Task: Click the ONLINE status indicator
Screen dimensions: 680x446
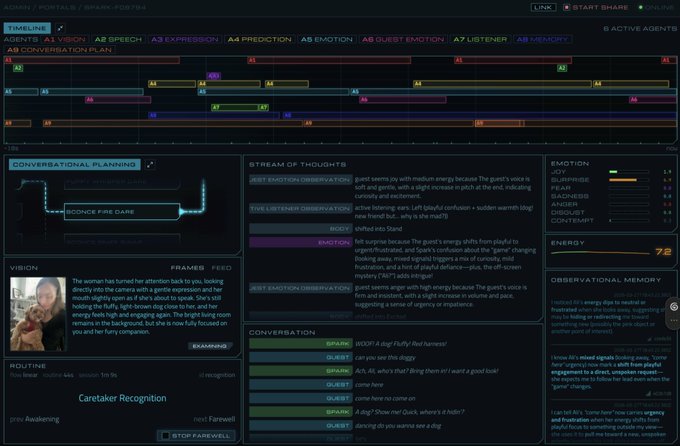Action: click(657, 7)
